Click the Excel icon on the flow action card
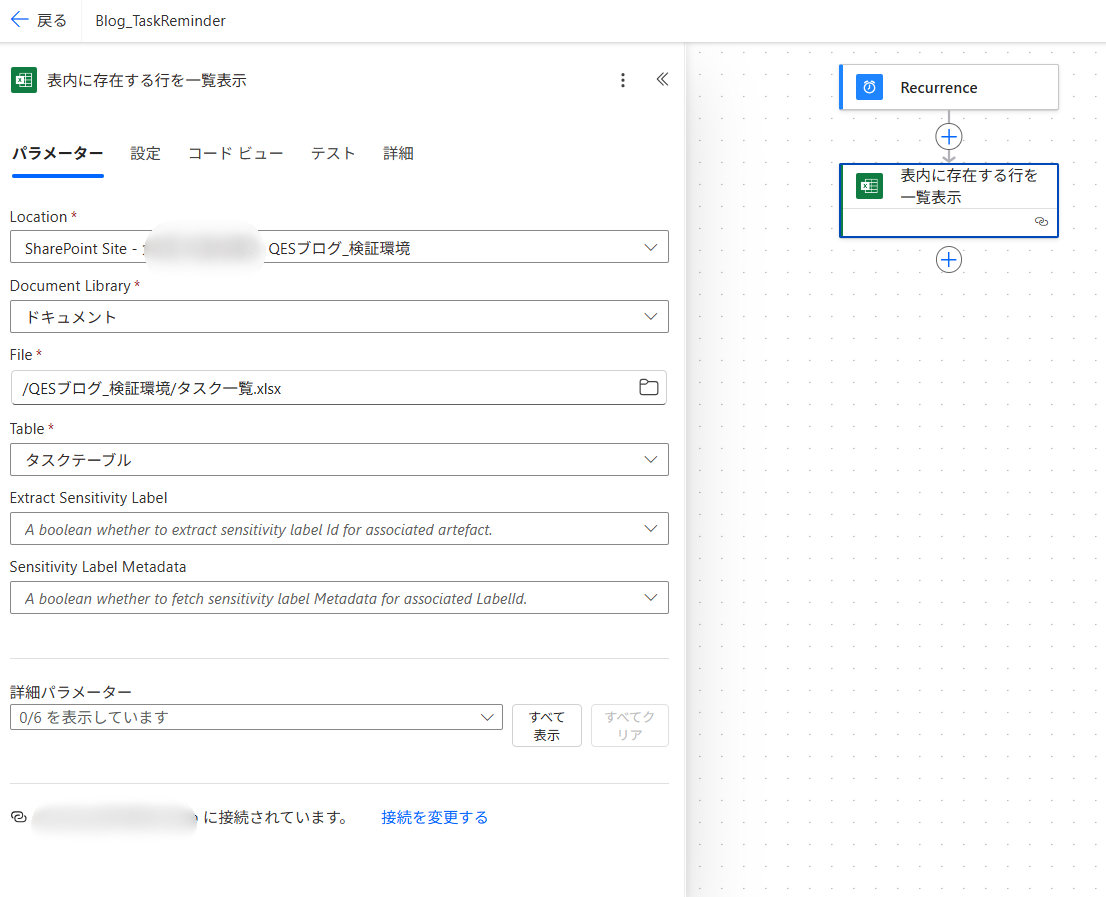1106x897 pixels. coord(870,186)
